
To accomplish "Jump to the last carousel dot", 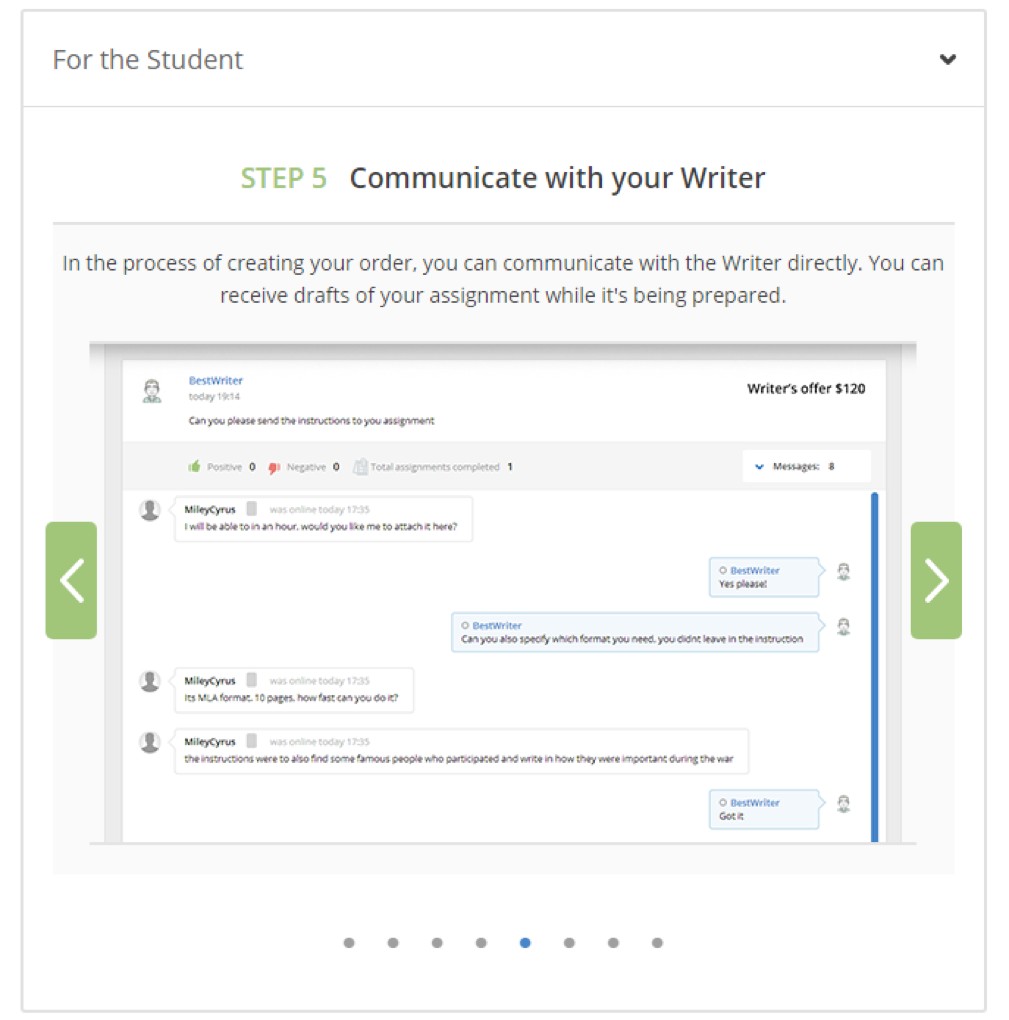I will pos(657,942).
